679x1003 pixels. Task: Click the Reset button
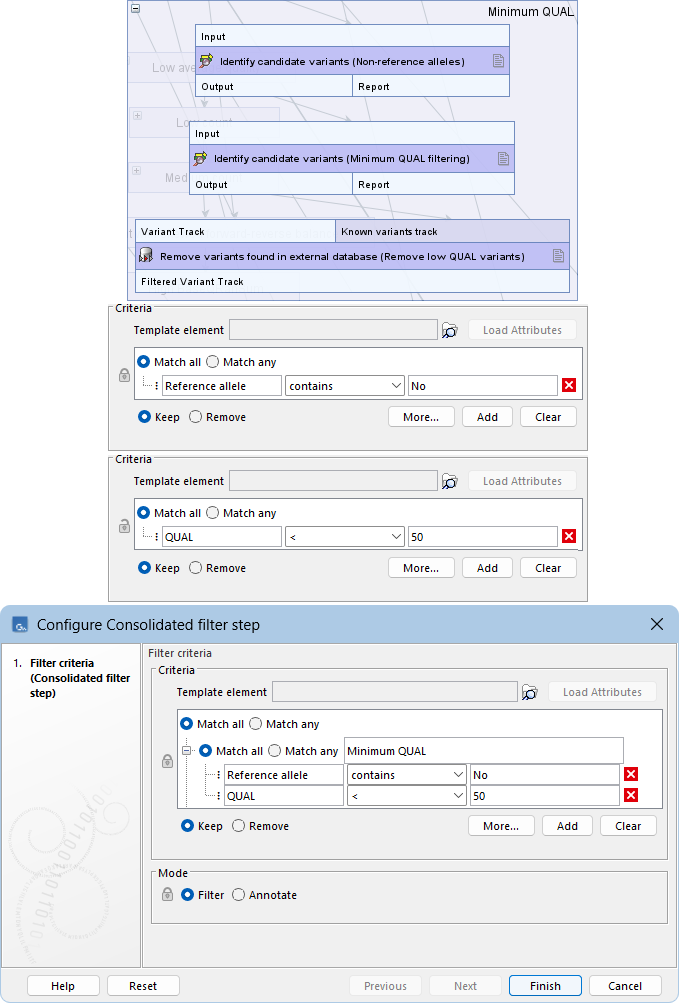143,986
